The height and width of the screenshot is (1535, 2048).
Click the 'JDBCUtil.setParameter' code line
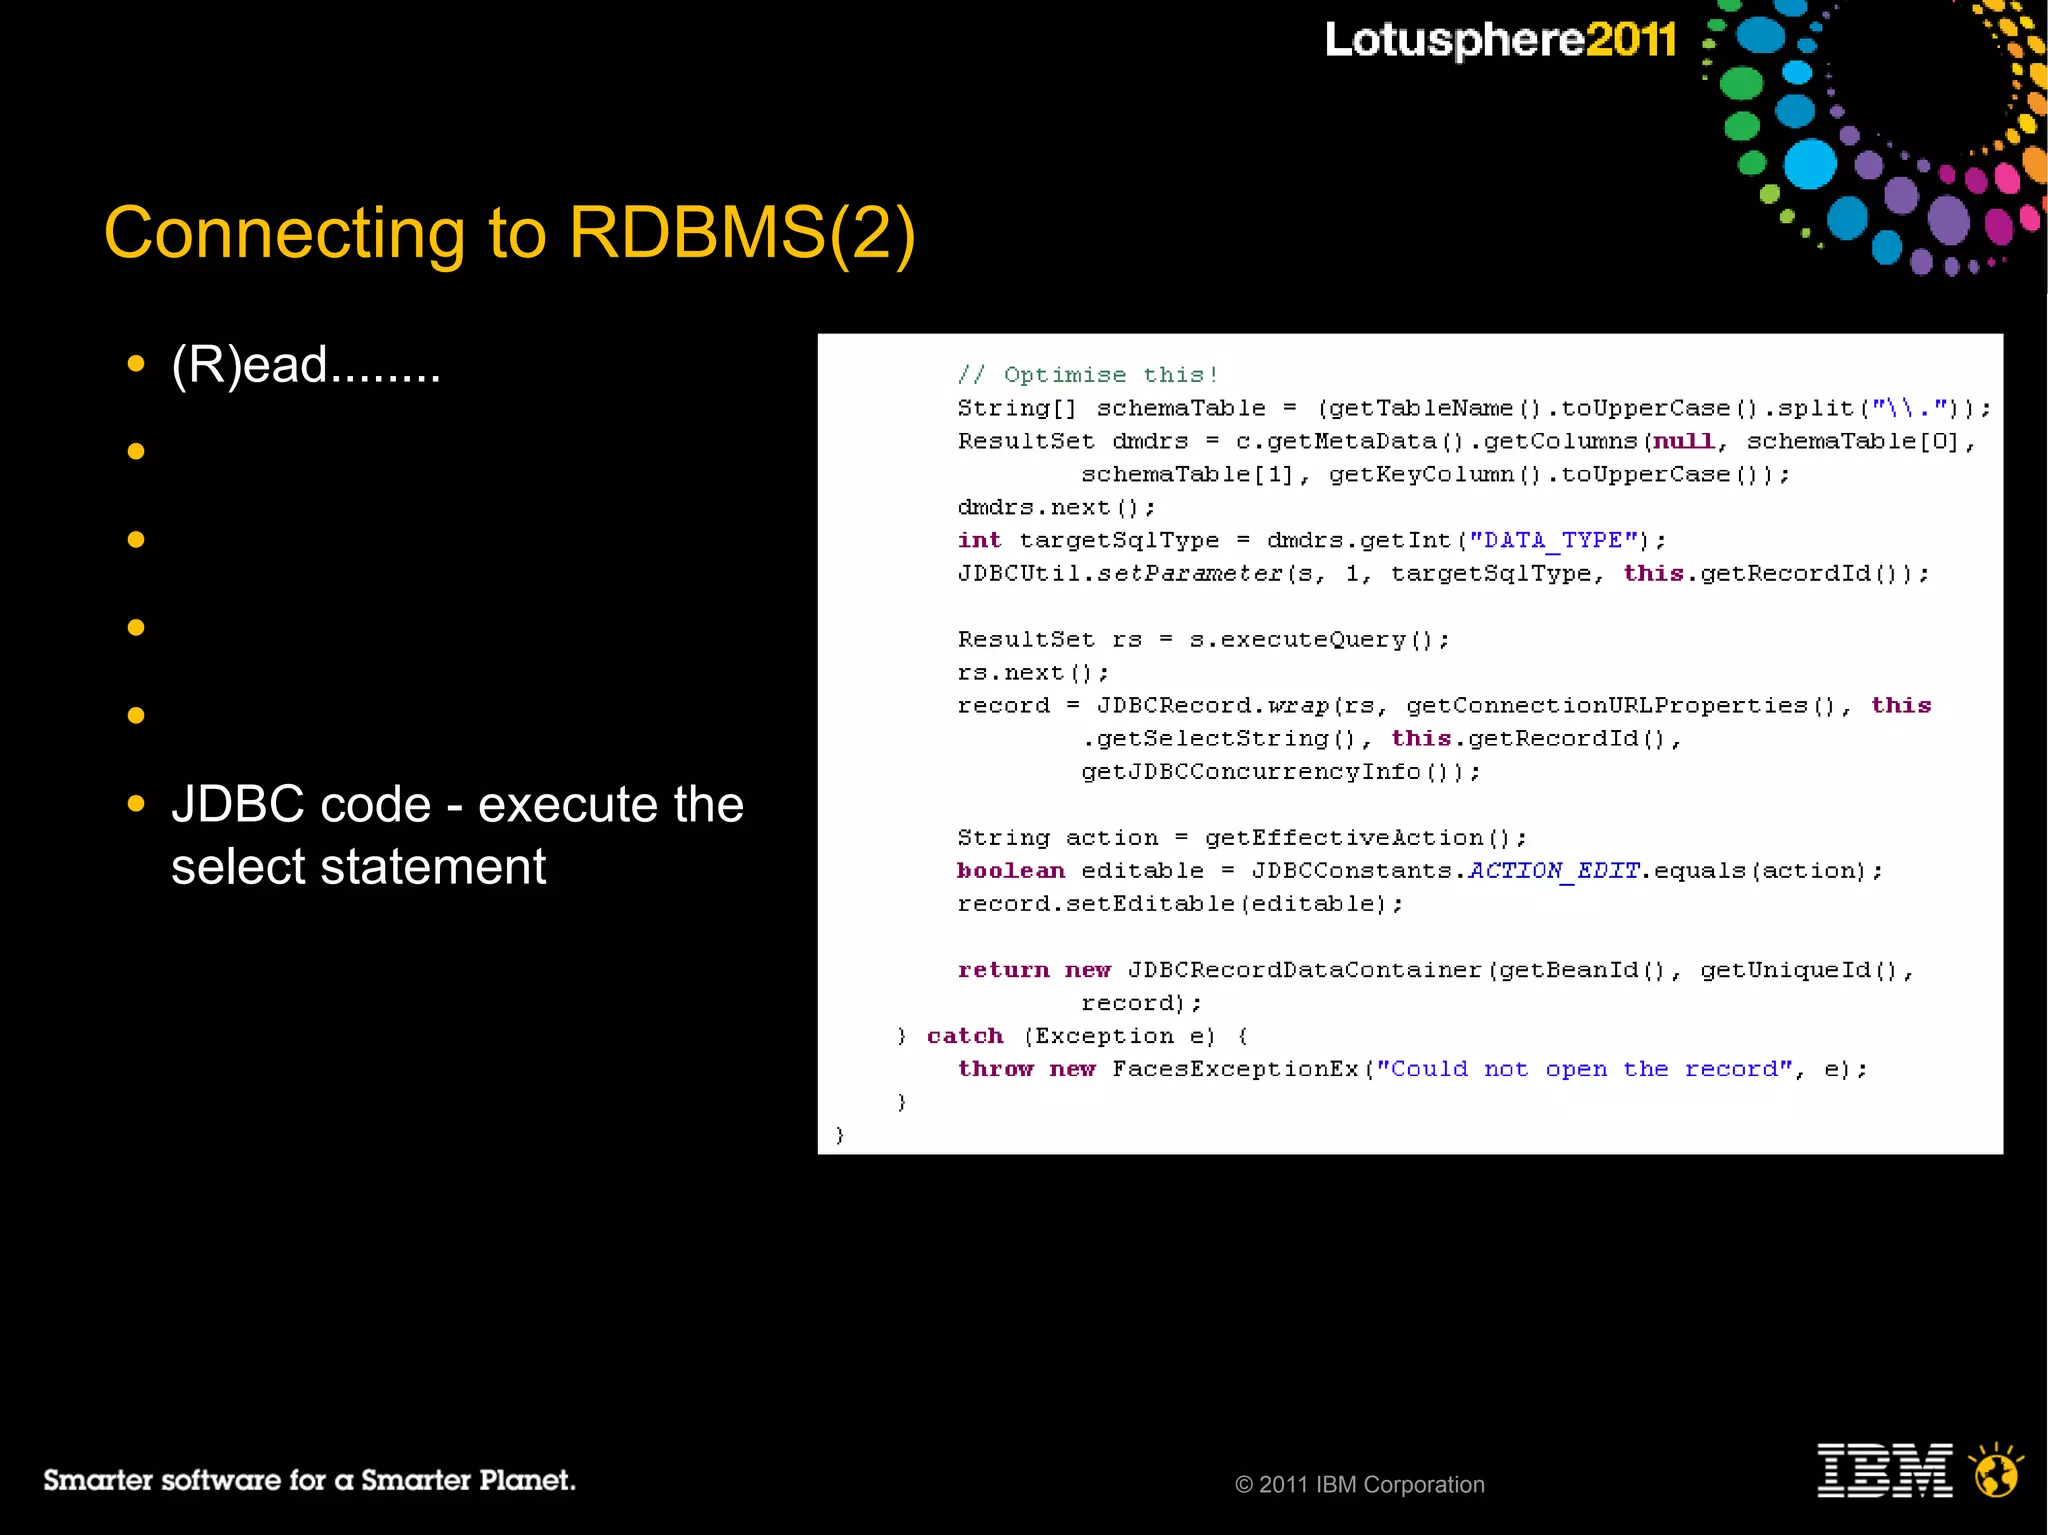[1443, 573]
